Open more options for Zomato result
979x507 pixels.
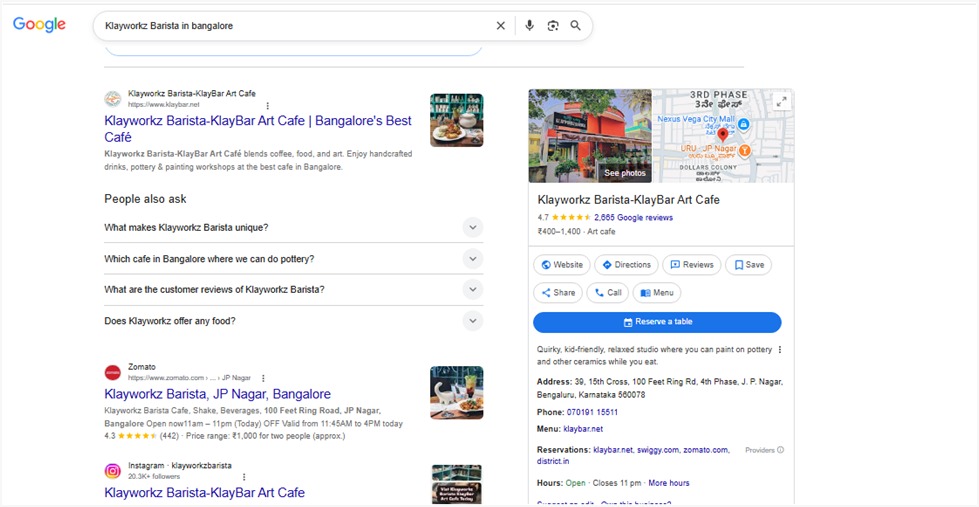pos(263,378)
